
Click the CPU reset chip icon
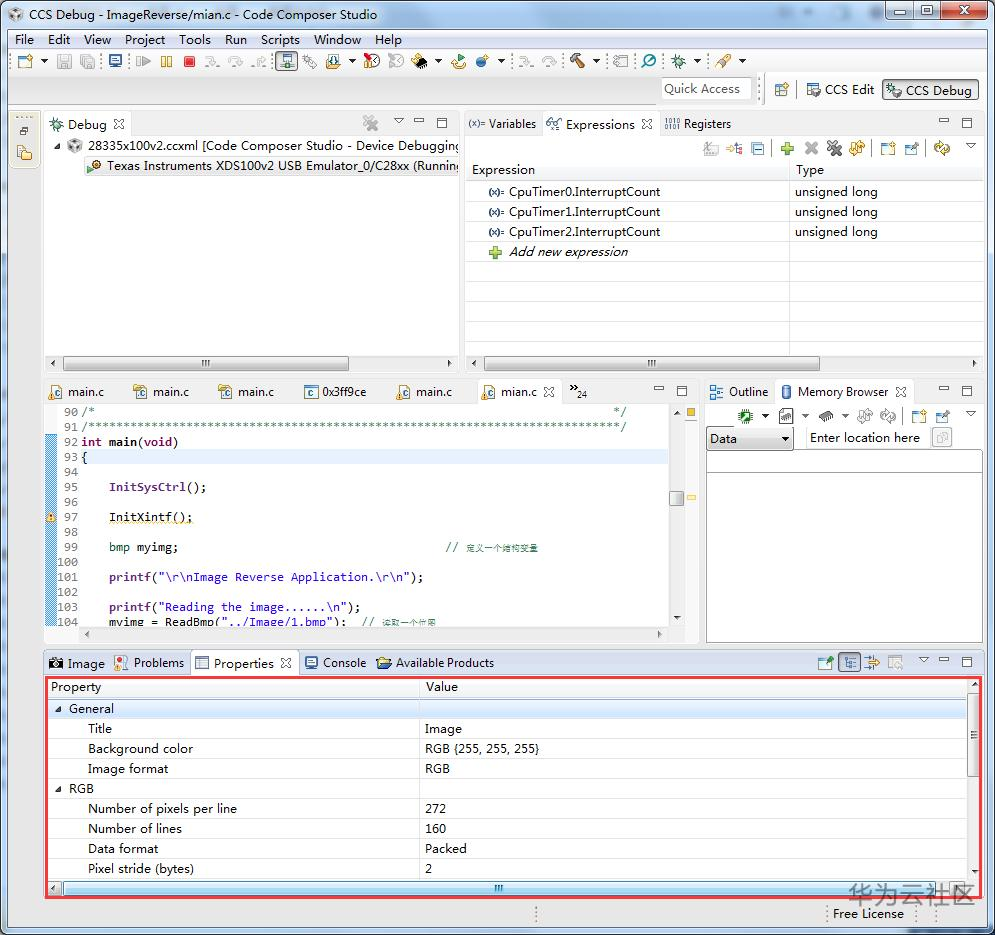tap(419, 61)
